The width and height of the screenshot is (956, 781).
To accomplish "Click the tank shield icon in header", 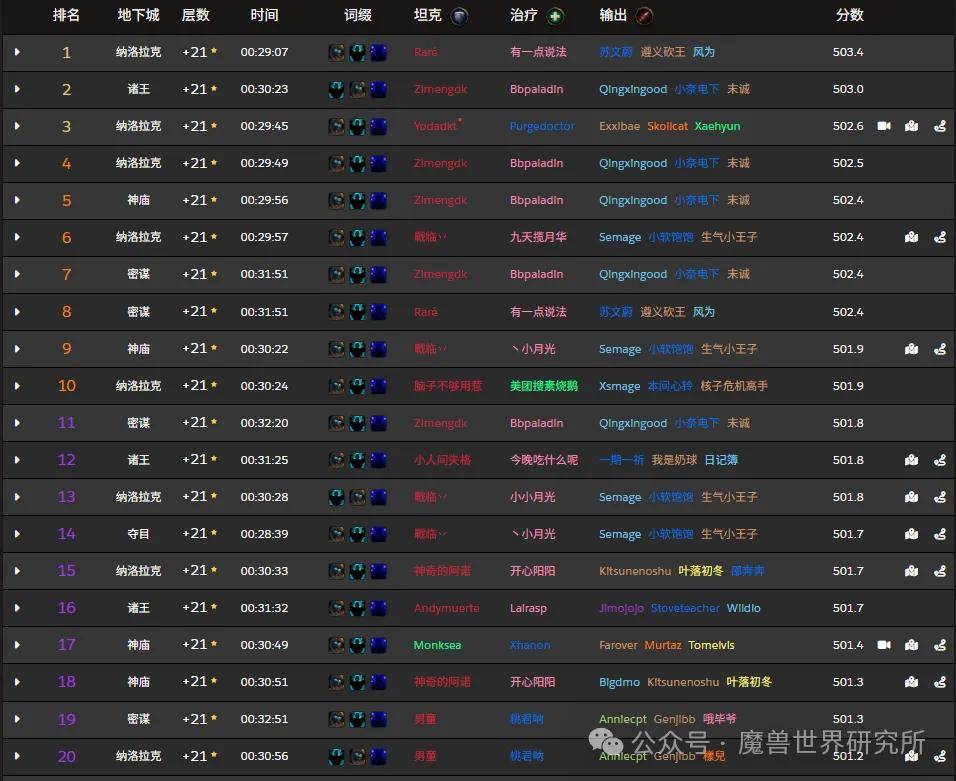I will 460,16.
